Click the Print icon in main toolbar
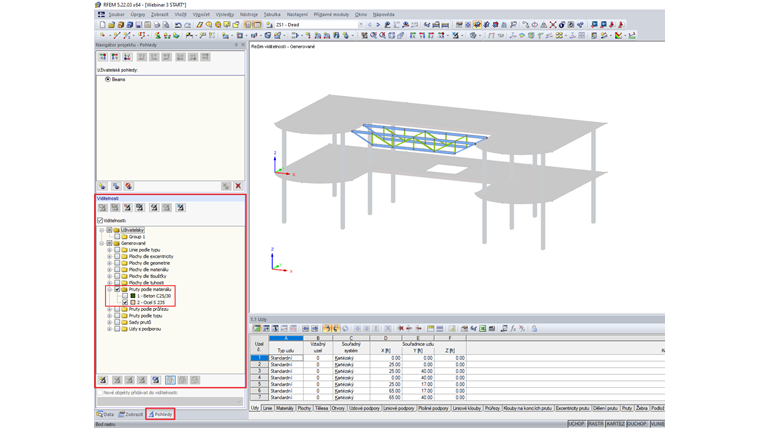The height and width of the screenshot is (428, 760). pyautogui.click(x=157, y=25)
